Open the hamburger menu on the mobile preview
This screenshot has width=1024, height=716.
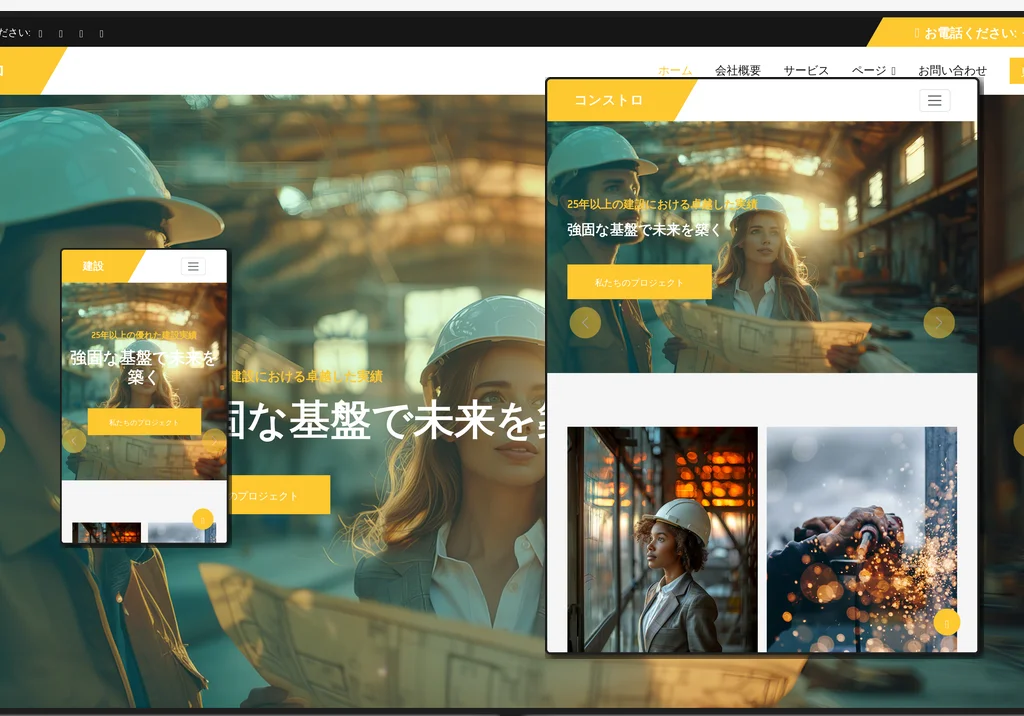coord(193,266)
